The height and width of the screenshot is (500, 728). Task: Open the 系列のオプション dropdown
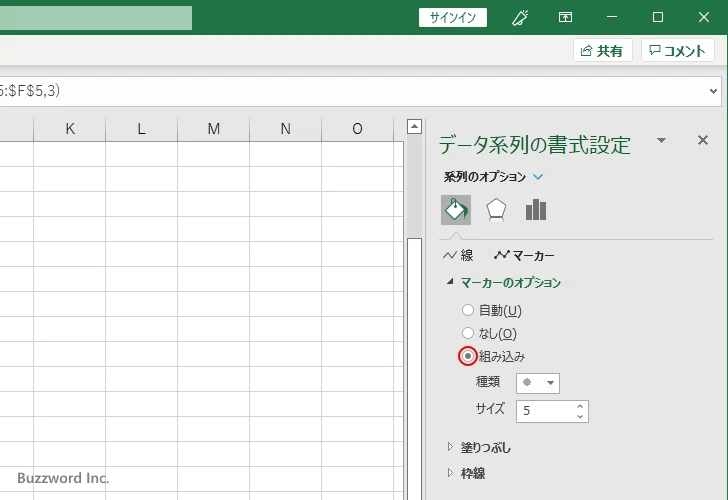[538, 177]
